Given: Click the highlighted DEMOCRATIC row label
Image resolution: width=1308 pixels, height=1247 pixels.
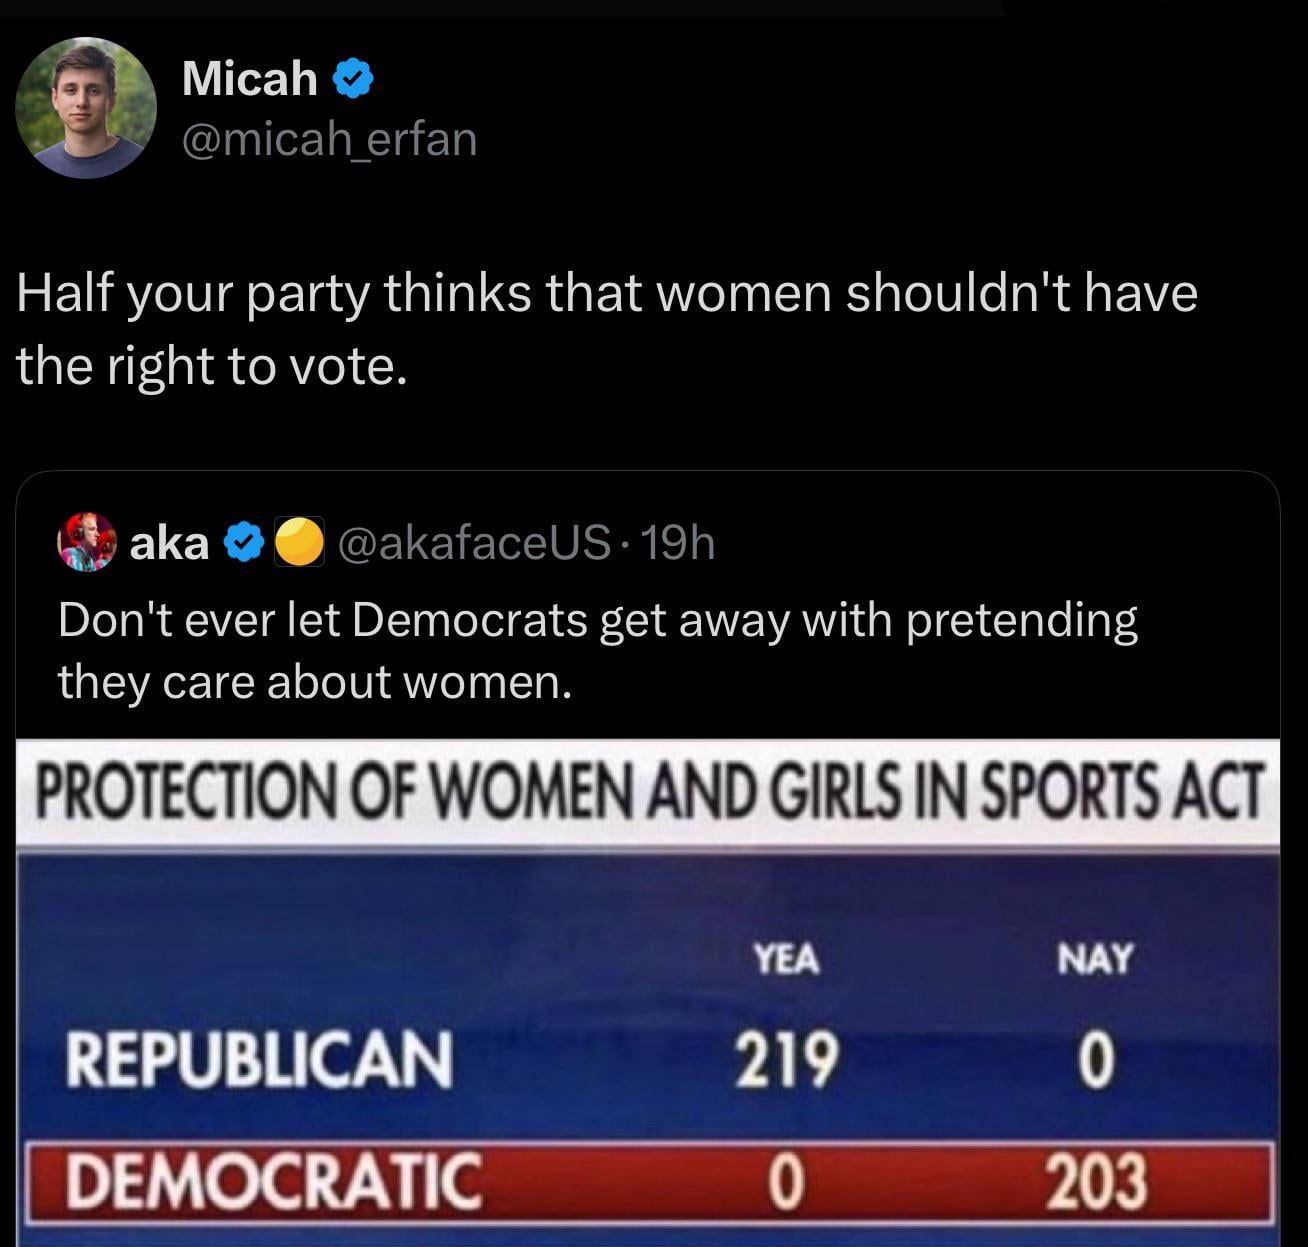Looking at the screenshot, I should coord(272,1181).
